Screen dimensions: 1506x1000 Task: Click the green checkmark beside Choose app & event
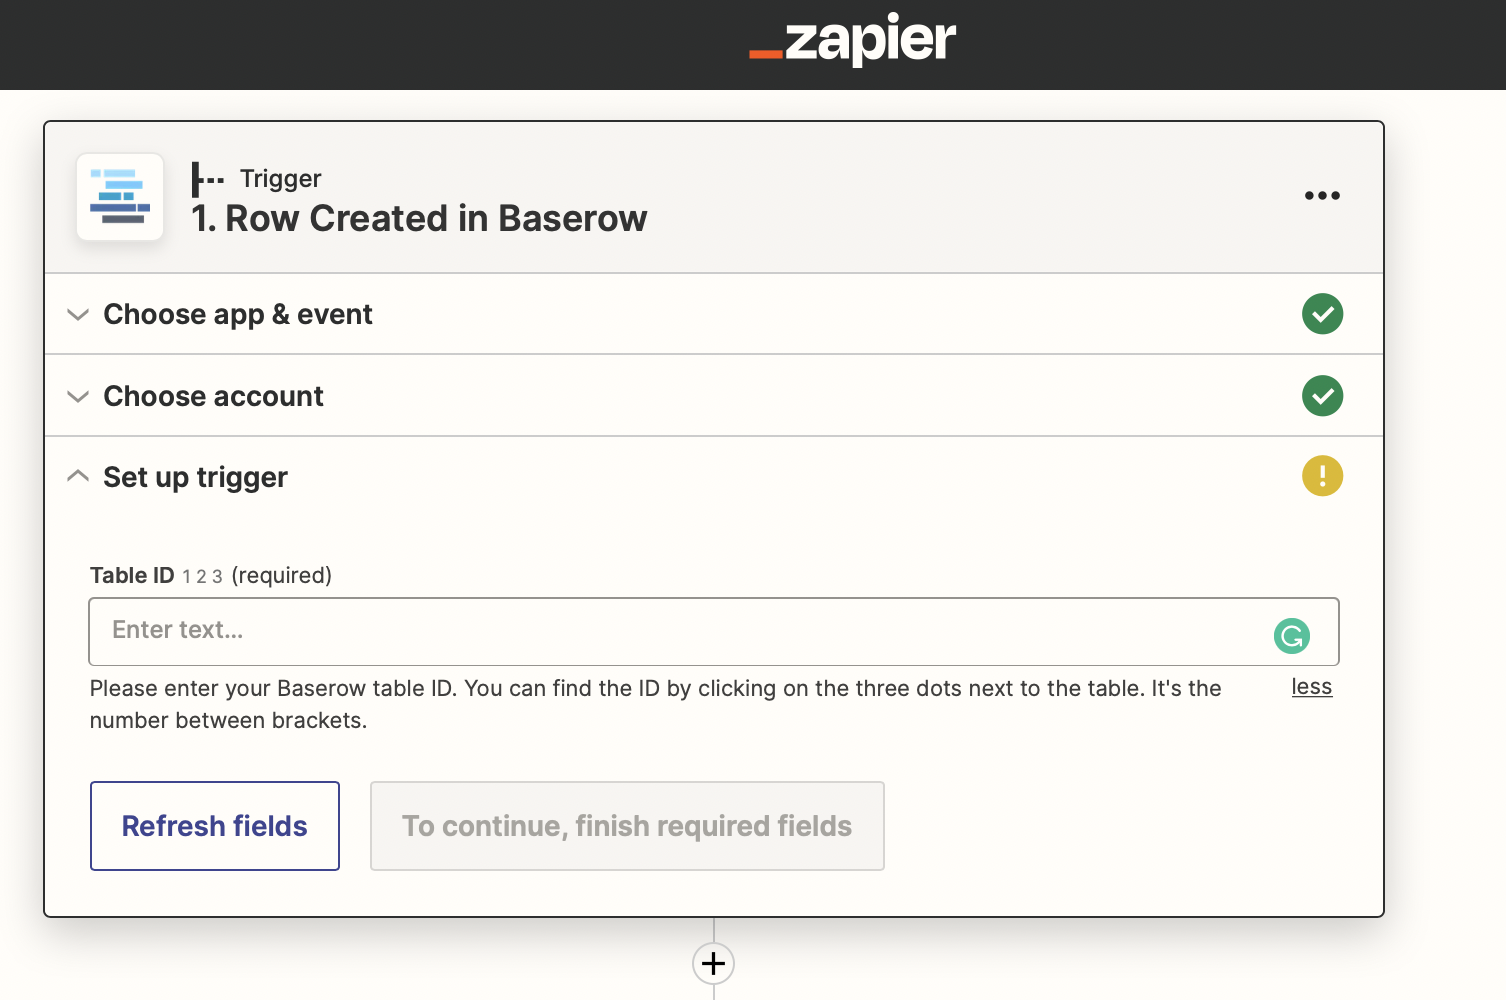1322,314
